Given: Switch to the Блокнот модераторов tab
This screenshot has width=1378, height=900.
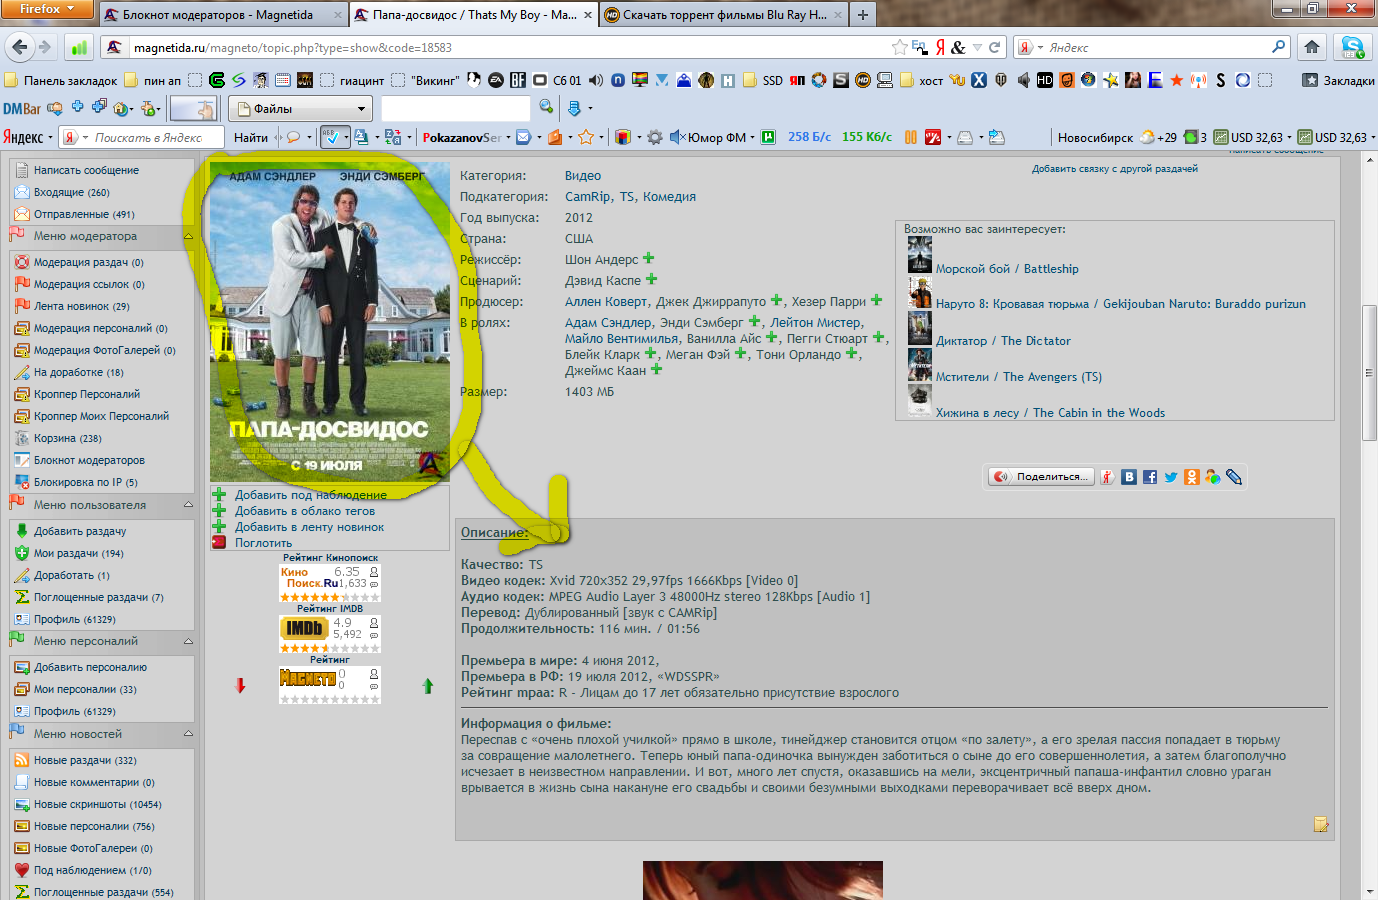Looking at the screenshot, I should pyautogui.click(x=224, y=15).
